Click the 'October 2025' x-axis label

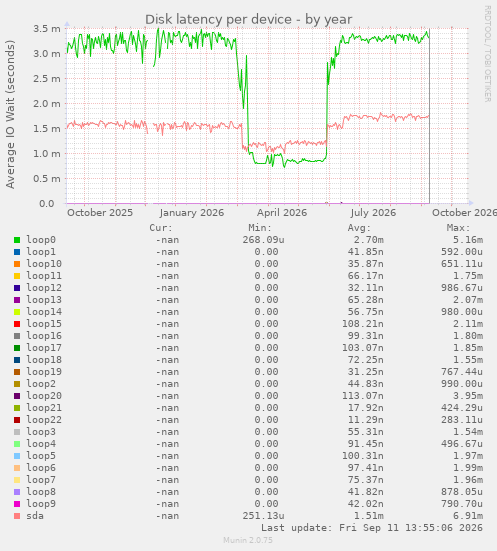click(100, 213)
